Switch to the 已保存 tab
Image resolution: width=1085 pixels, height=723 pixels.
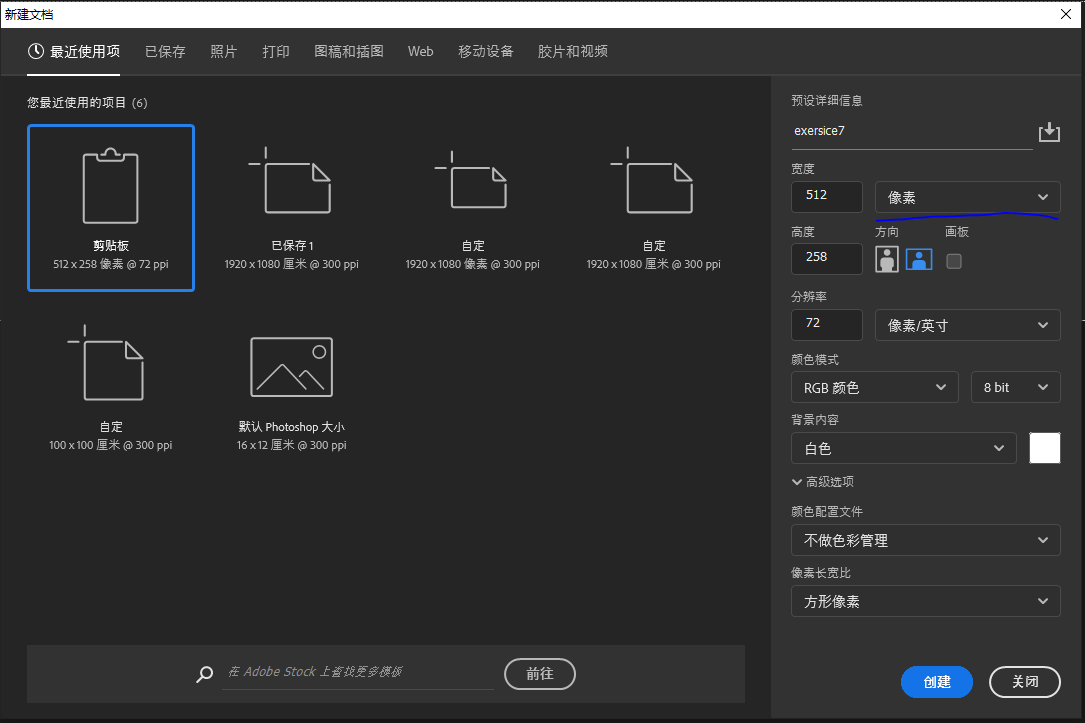click(165, 51)
